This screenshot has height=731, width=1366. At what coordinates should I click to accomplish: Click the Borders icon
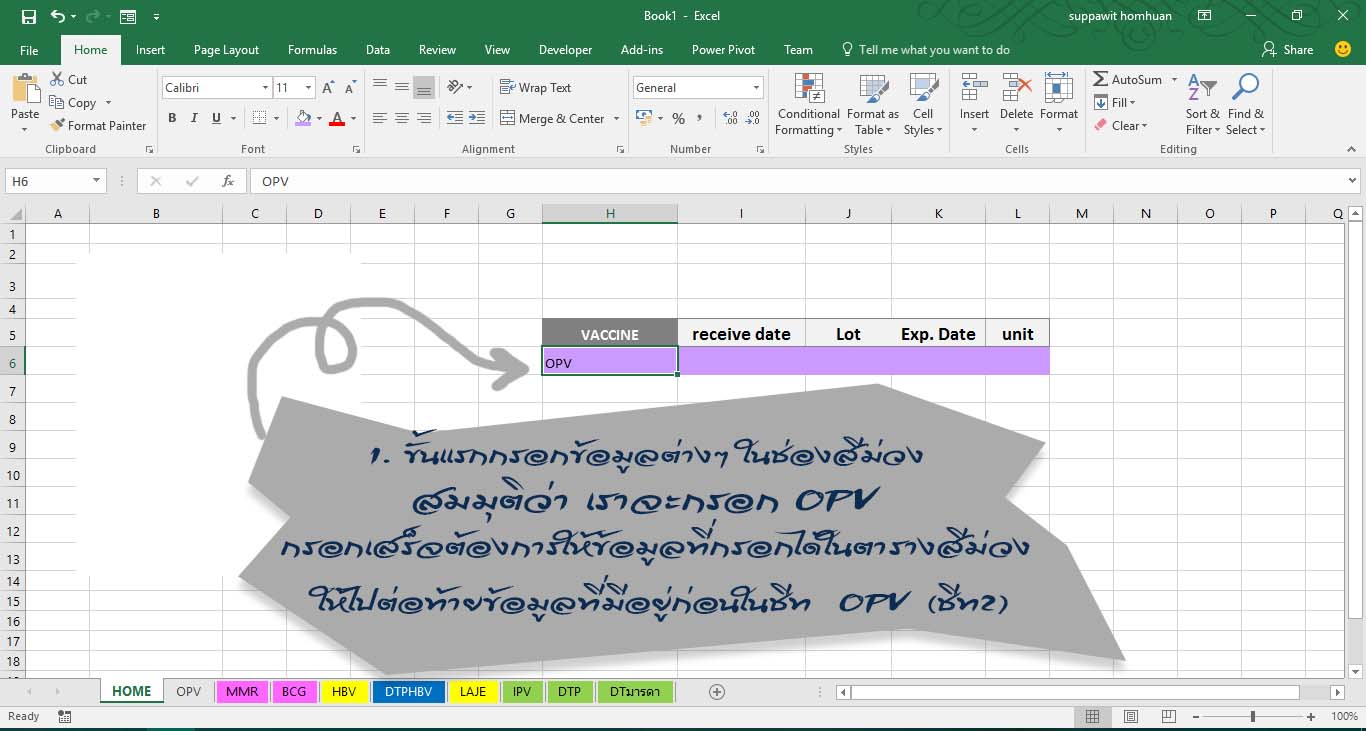coord(260,118)
